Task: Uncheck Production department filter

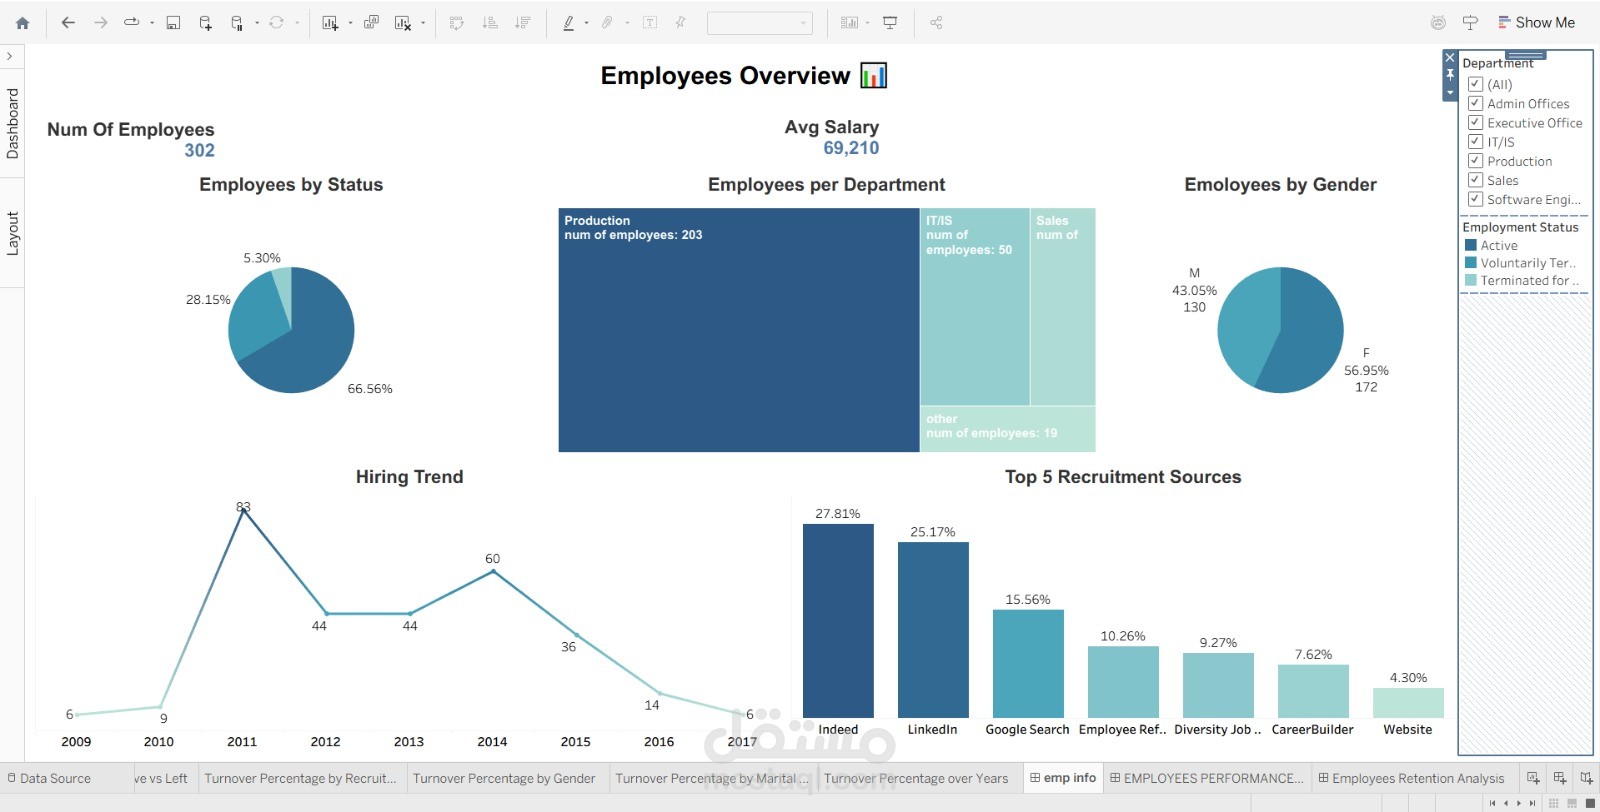Action: click(1475, 160)
